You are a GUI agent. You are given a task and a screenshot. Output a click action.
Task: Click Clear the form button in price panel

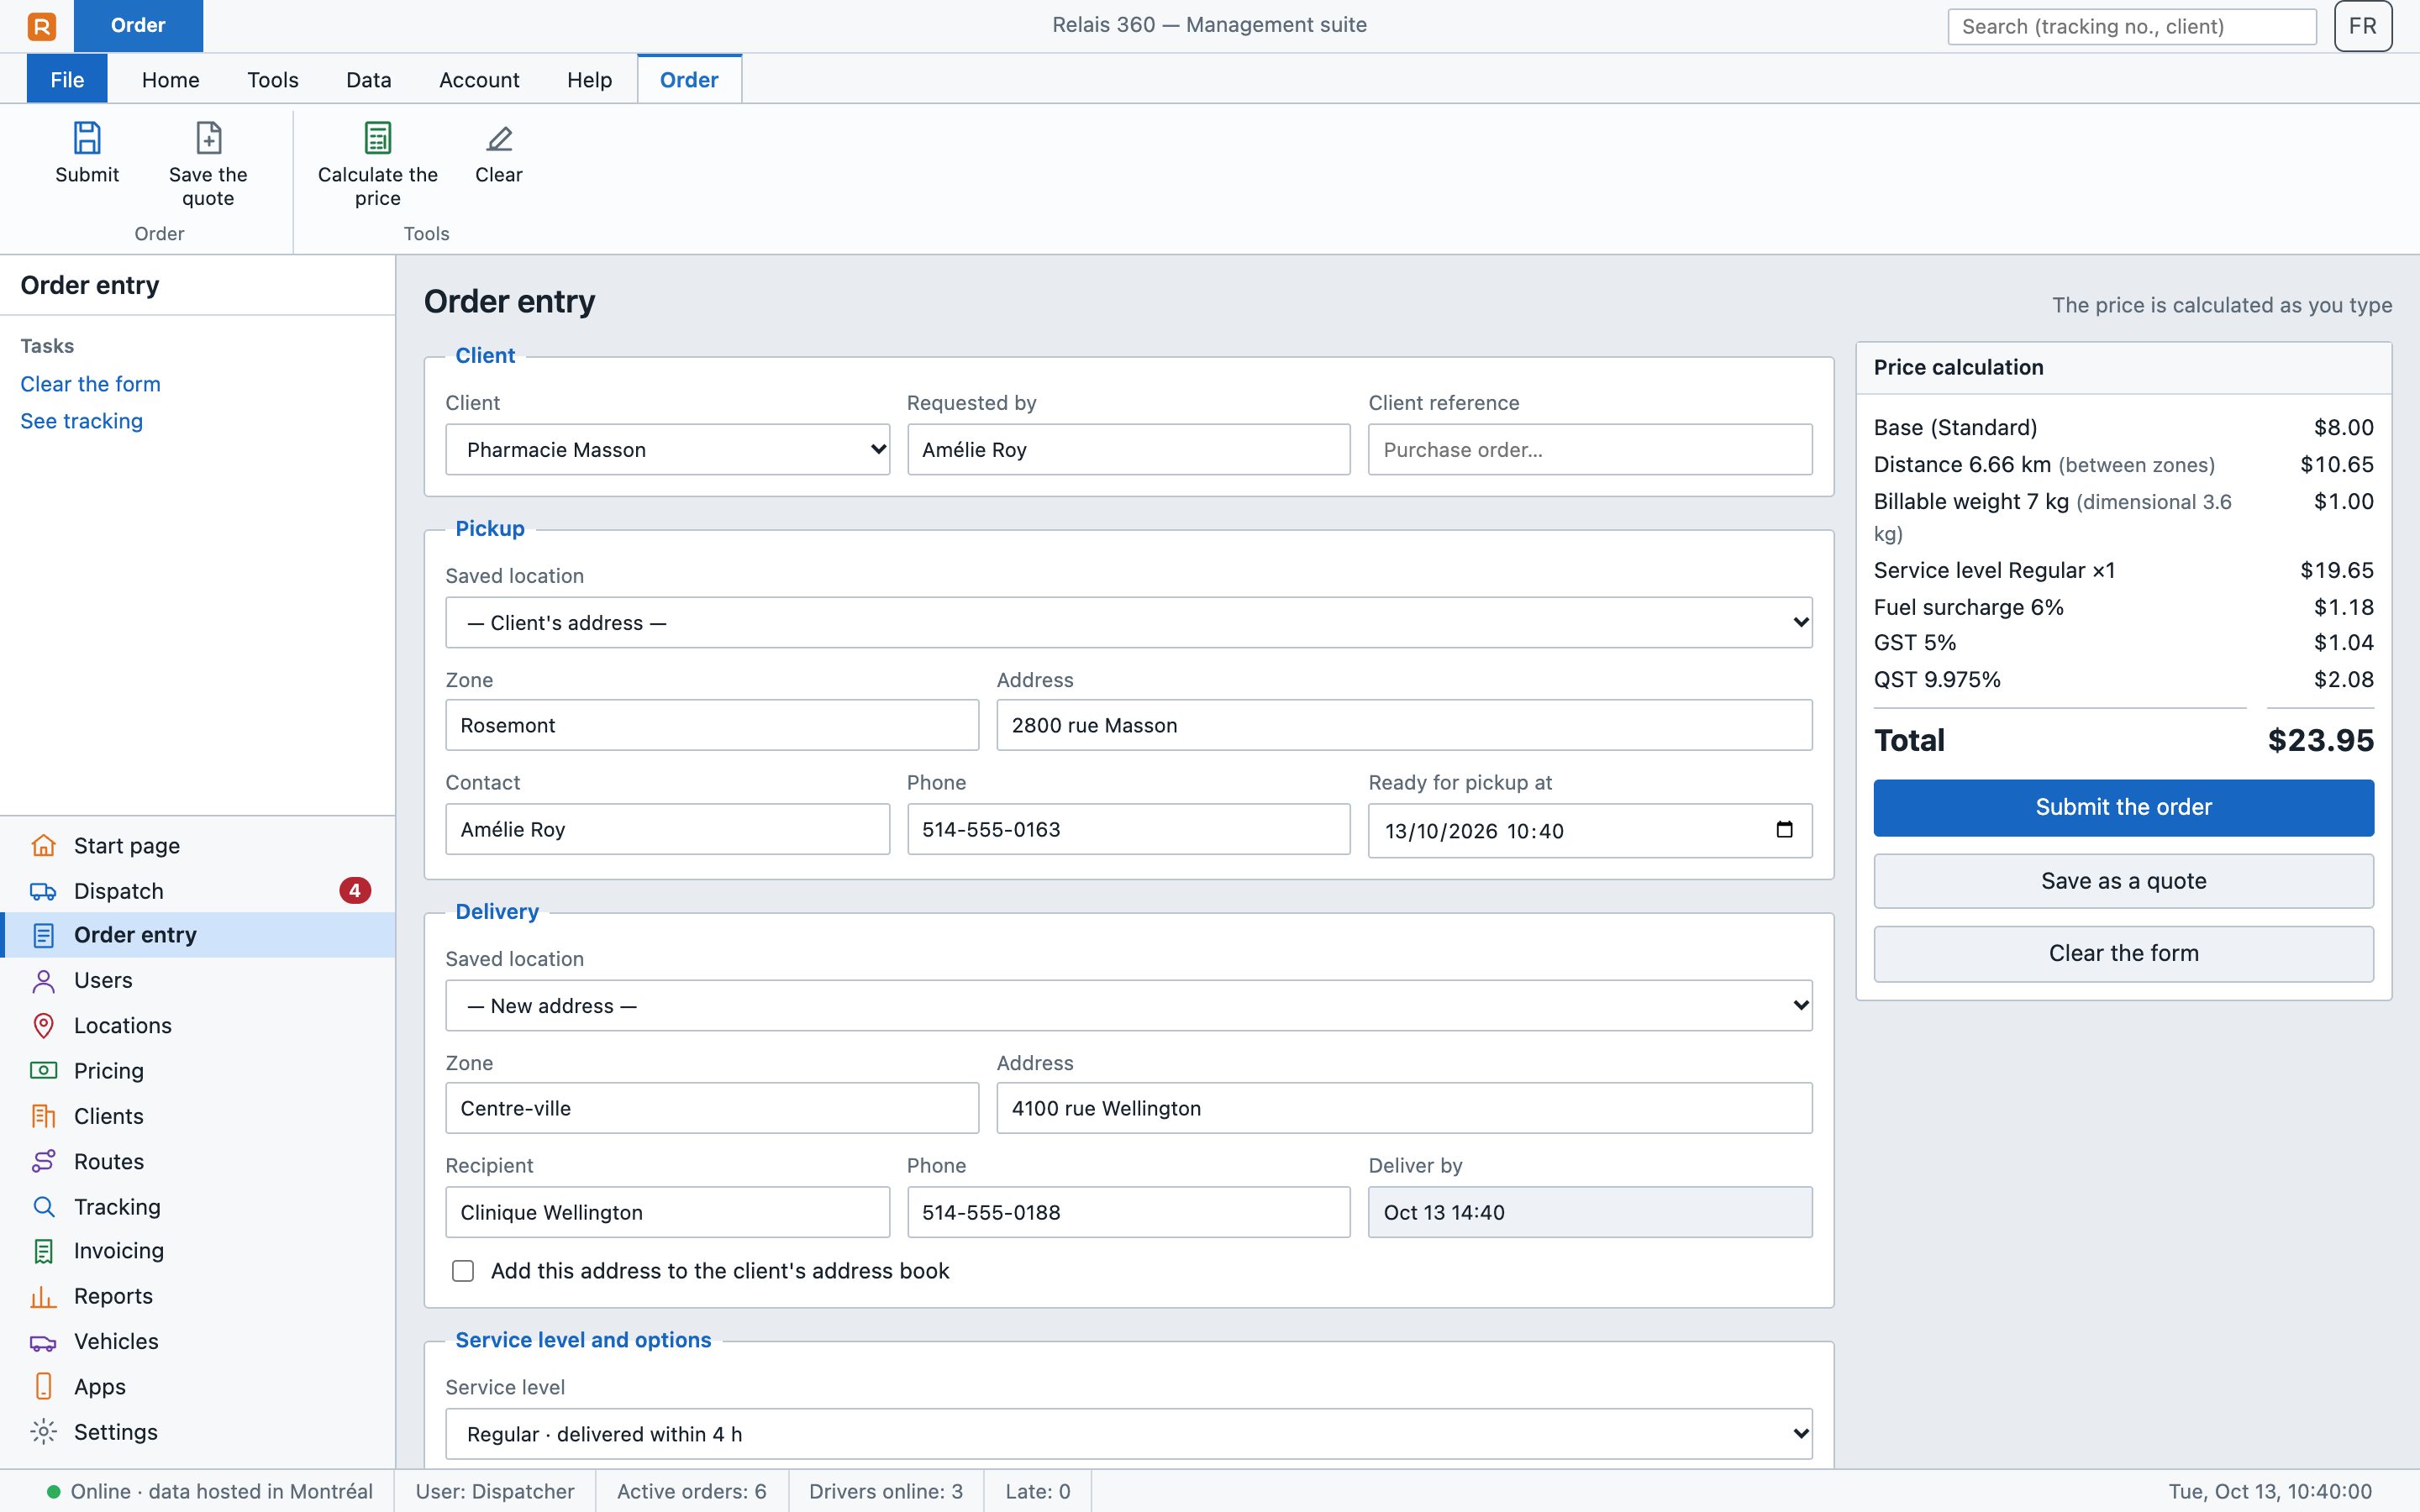click(2123, 953)
